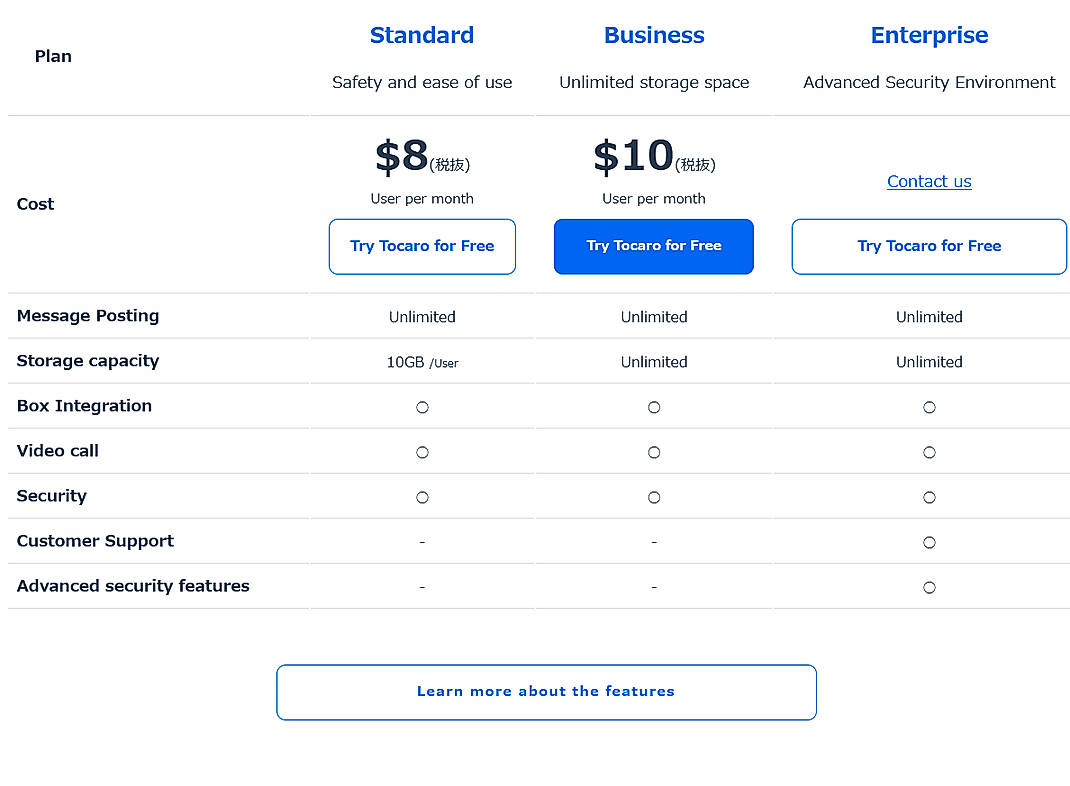The image size is (1070, 786).
Task: Click Advanced security features circle for Enterprise
Action: point(929,587)
